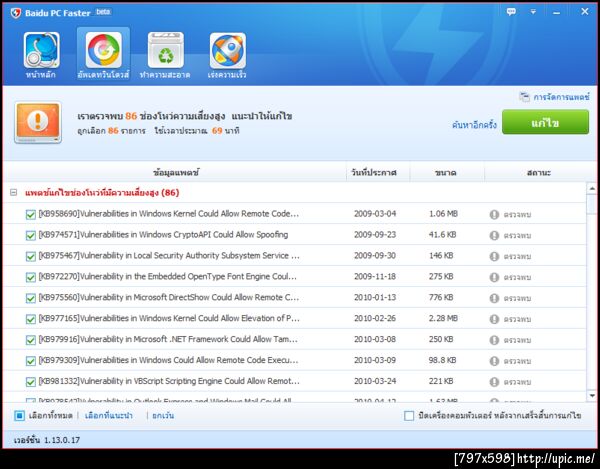Open the title bar dropdown menu arrow

click(x=533, y=12)
